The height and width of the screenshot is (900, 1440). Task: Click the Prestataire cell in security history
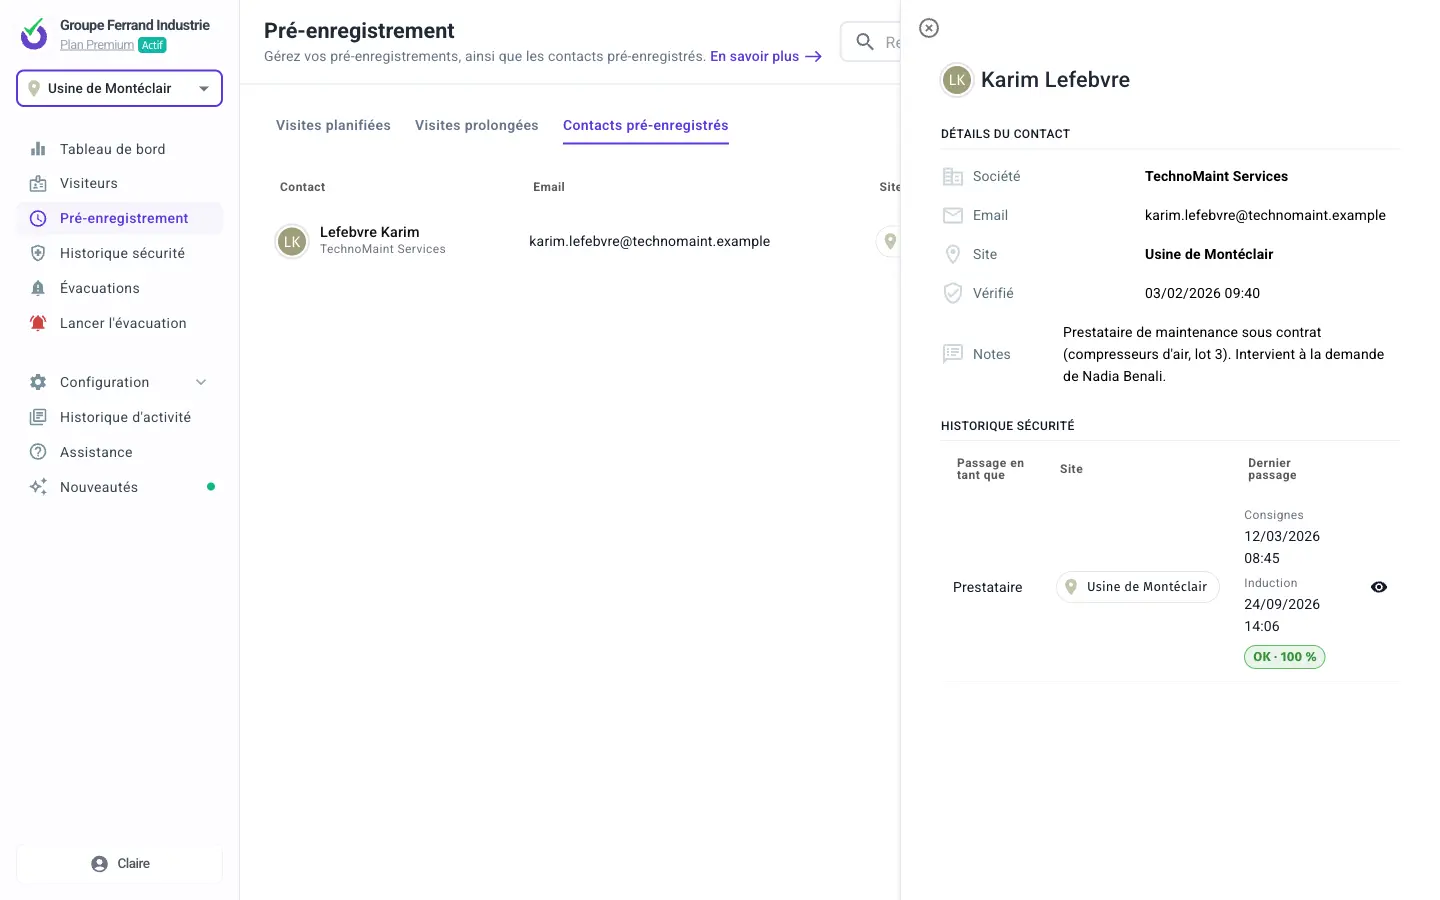pyautogui.click(x=988, y=587)
